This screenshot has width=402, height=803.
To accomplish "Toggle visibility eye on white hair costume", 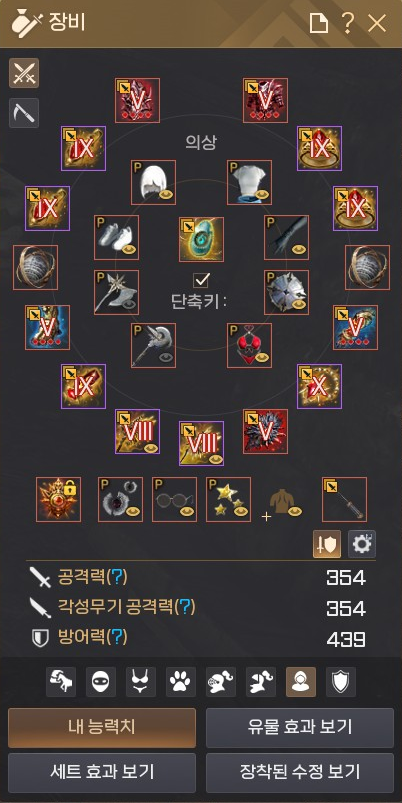I will [166, 196].
